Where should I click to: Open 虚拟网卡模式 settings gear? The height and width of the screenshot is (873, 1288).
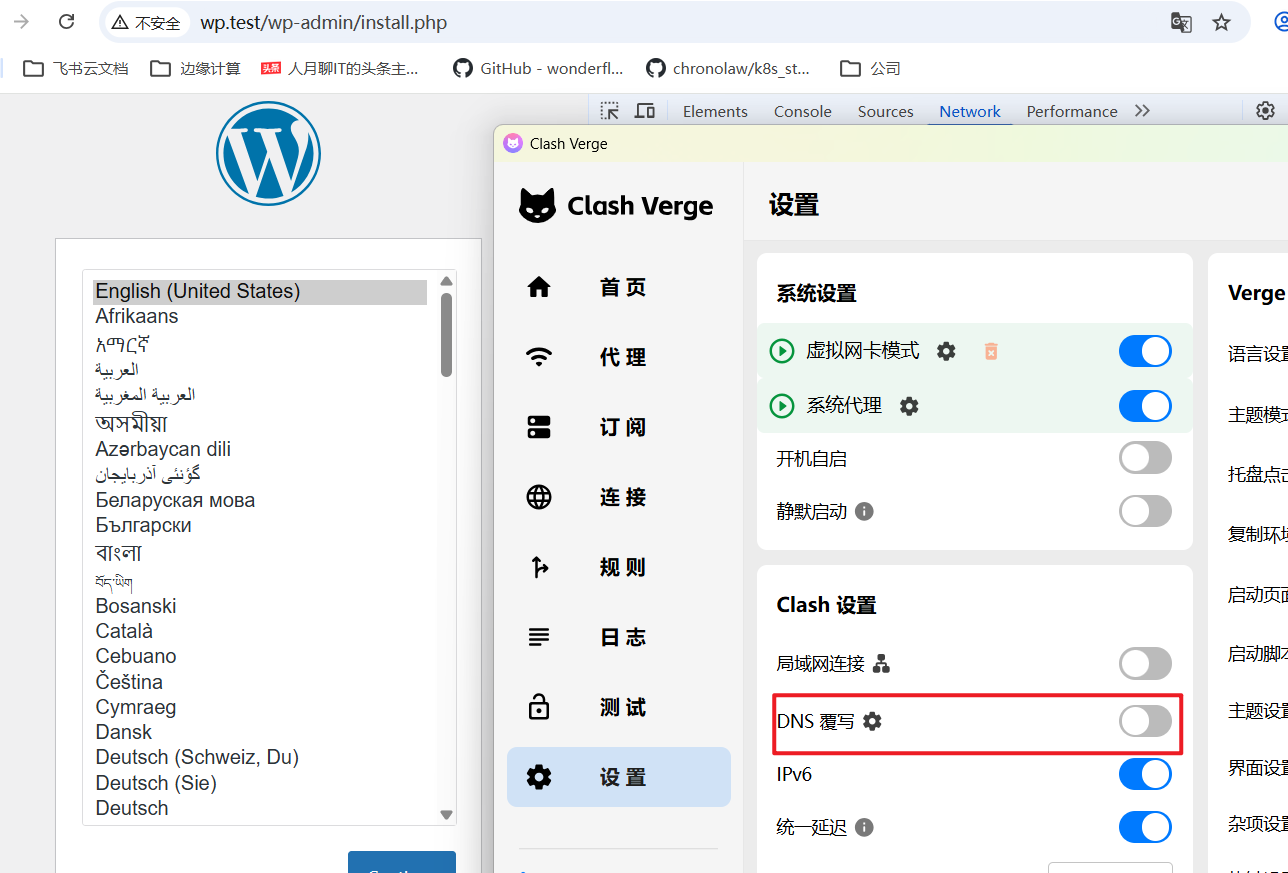pos(946,351)
